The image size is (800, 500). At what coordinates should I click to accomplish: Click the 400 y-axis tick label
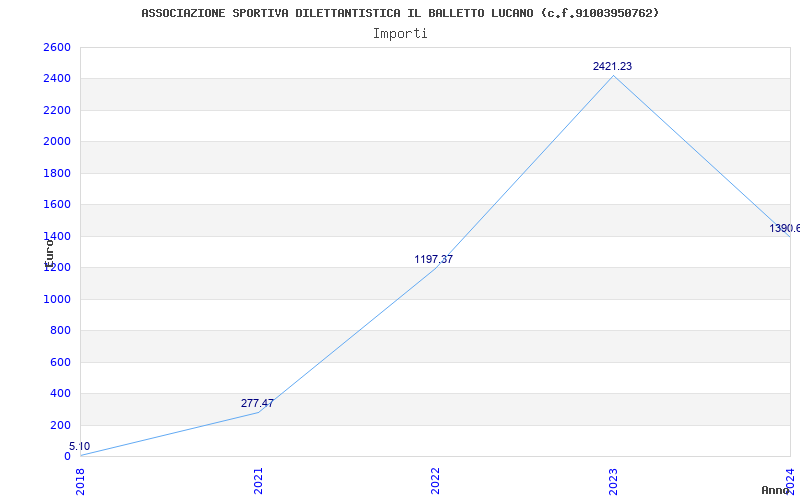61,394
